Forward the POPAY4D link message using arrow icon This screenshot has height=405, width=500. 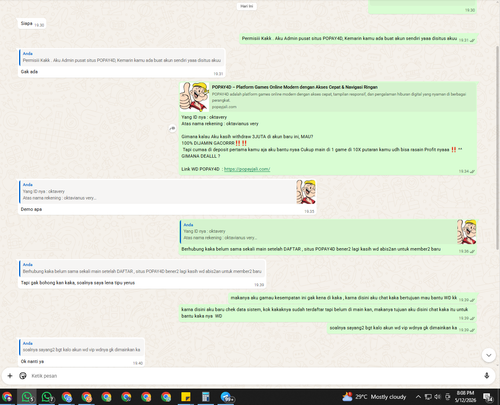tap(172, 128)
